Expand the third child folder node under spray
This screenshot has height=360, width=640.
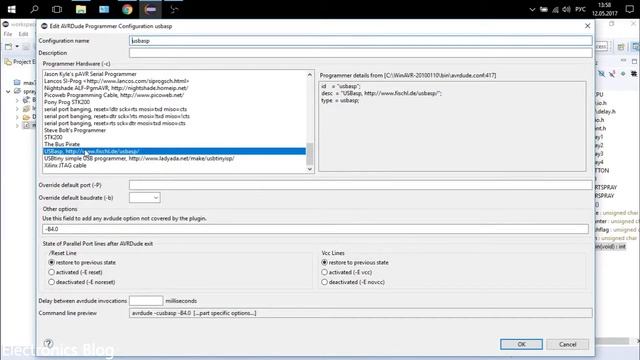coord(17,117)
